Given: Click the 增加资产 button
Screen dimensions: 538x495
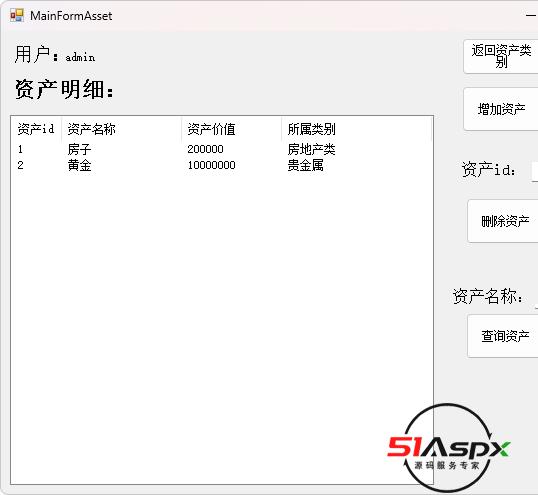Looking at the screenshot, I should [501, 109].
